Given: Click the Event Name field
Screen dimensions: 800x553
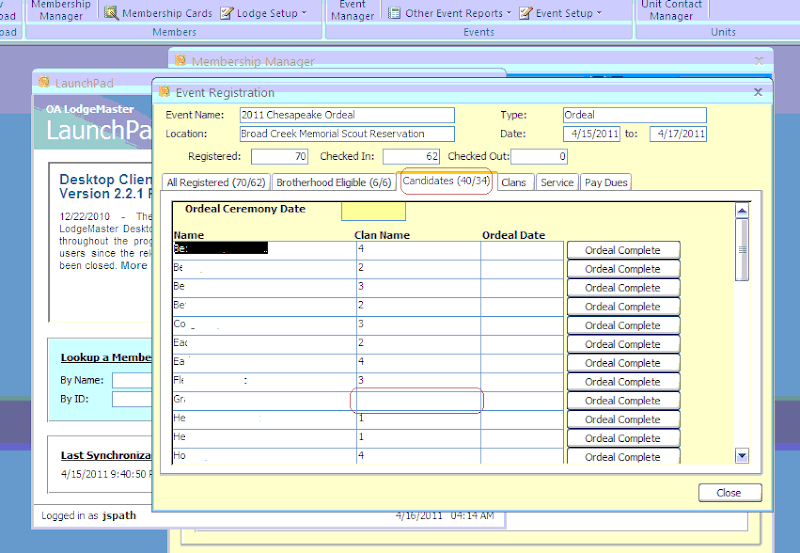Looking at the screenshot, I should [347, 115].
